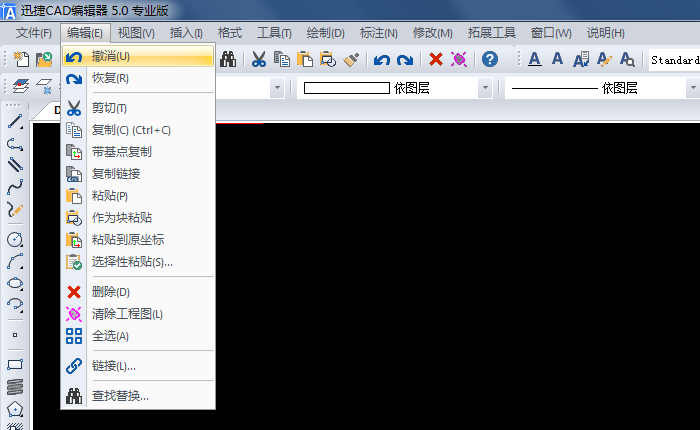Open the 插入(I) menu
Image resolution: width=700 pixels, height=430 pixels.
coord(186,33)
